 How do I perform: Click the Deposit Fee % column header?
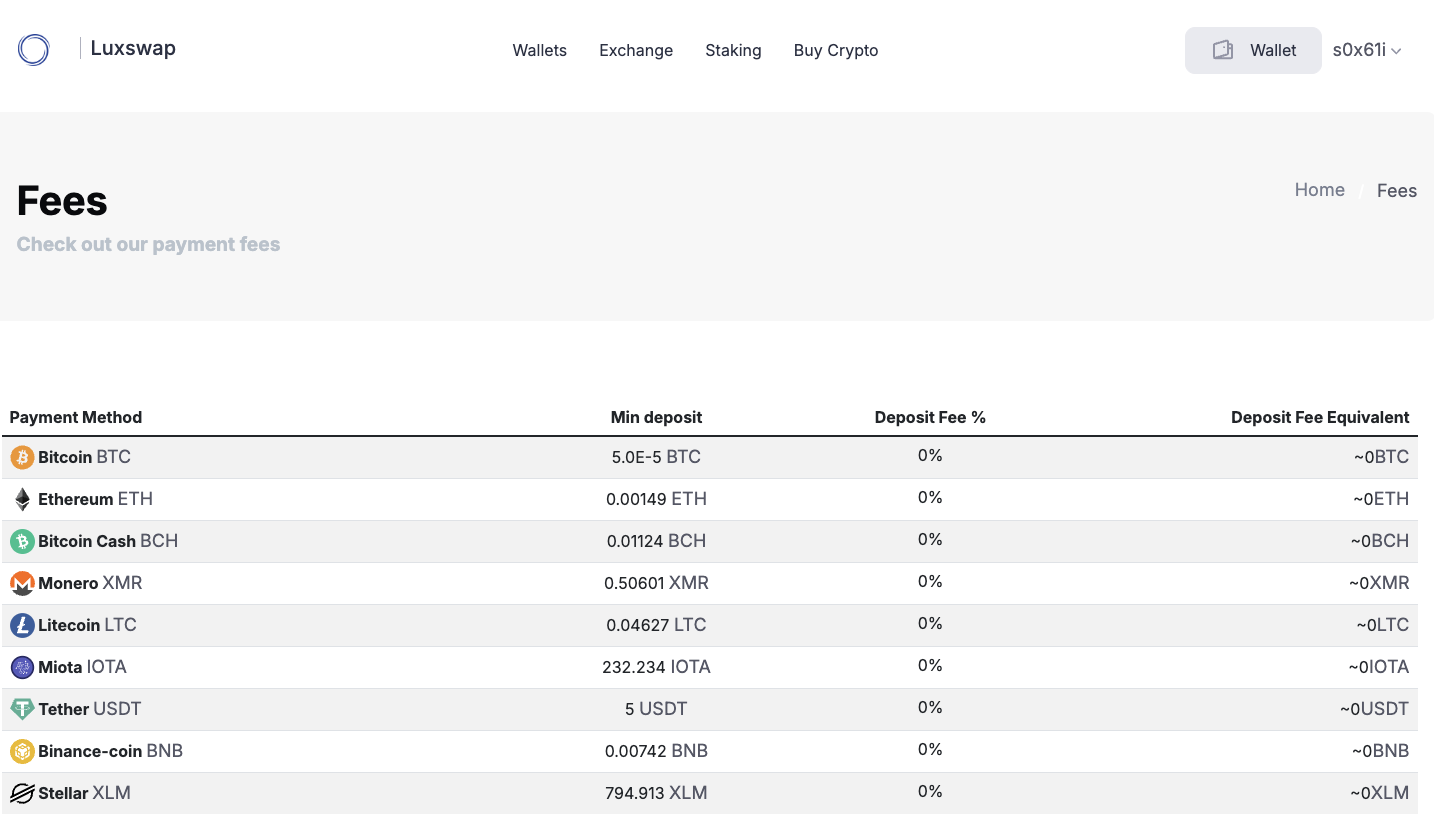coord(930,417)
